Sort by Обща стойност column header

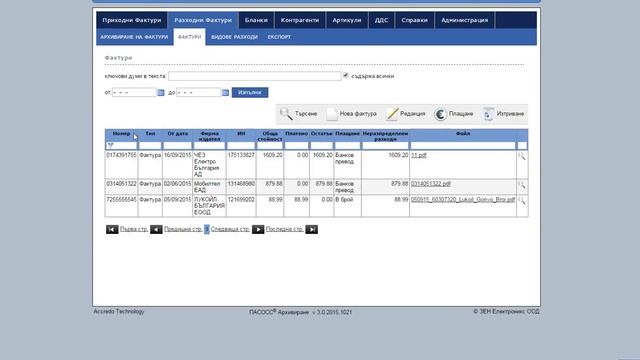pyautogui.click(x=270, y=136)
